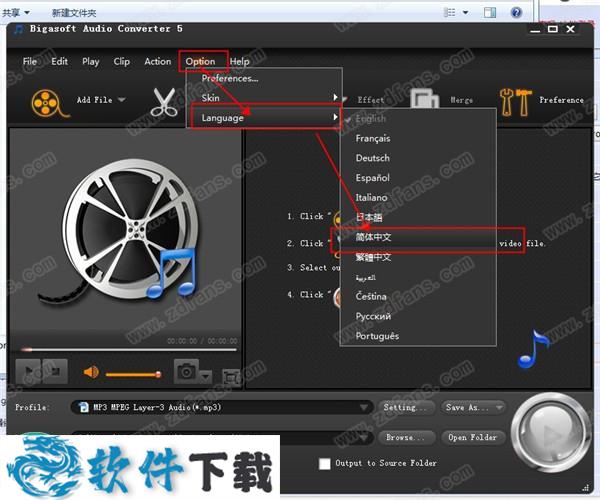Click the playback progress bar
Viewport: 600px width, 500px height.
(x=129, y=349)
